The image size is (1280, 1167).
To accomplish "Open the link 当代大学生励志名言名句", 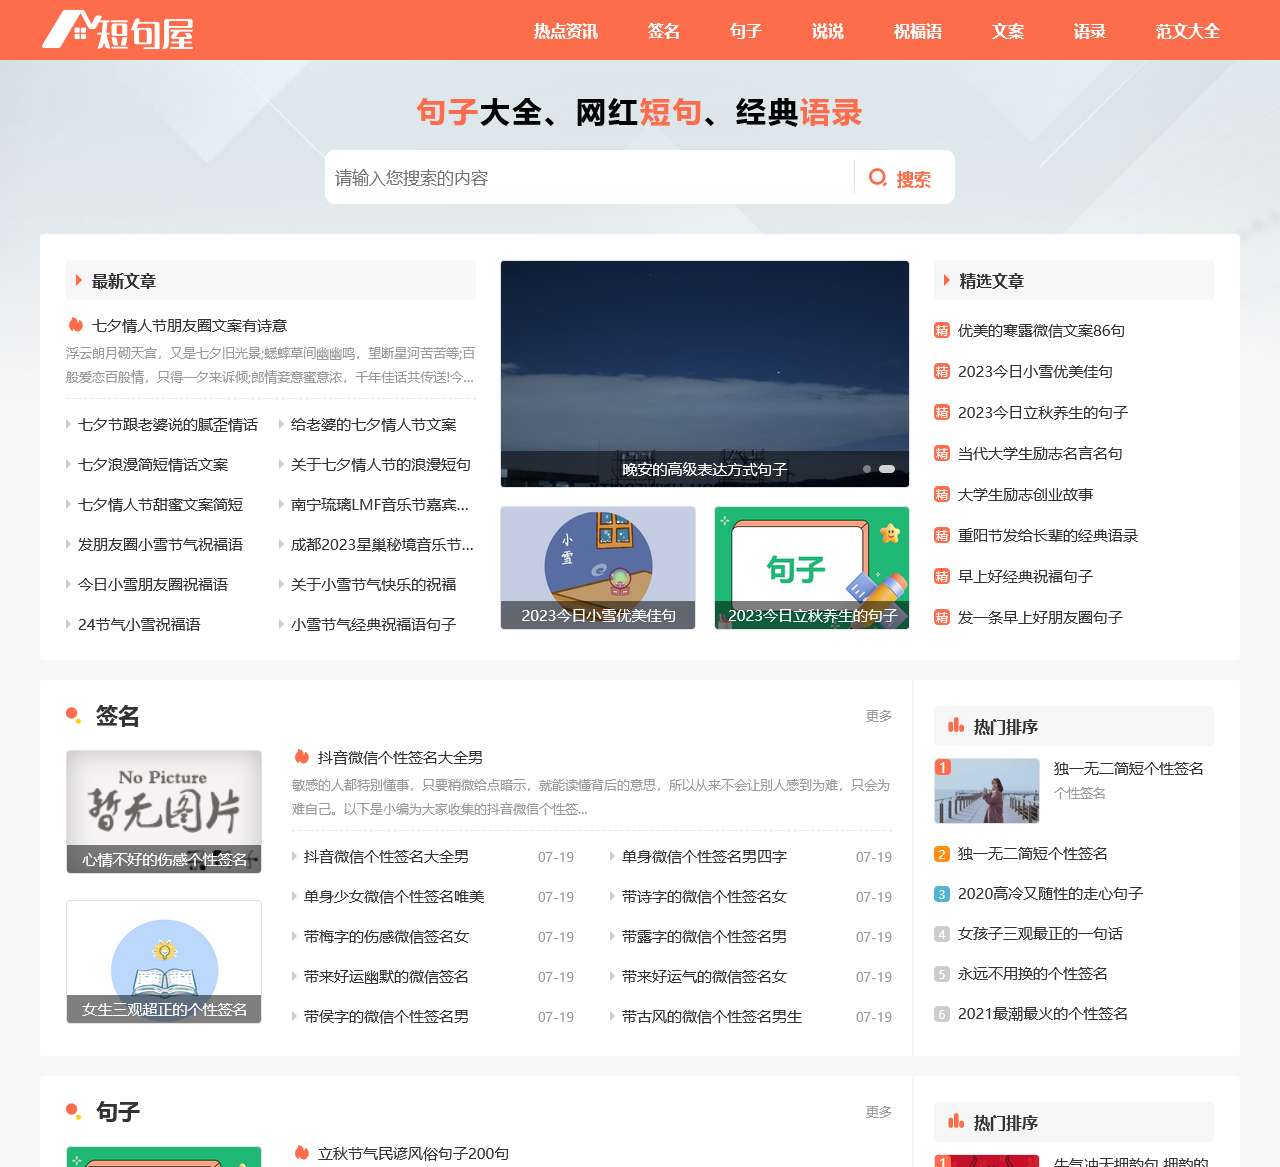I will tap(1040, 453).
